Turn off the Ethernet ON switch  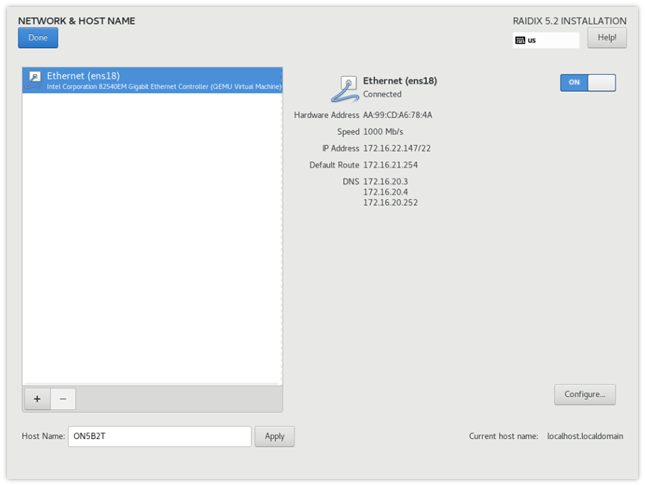point(587,82)
